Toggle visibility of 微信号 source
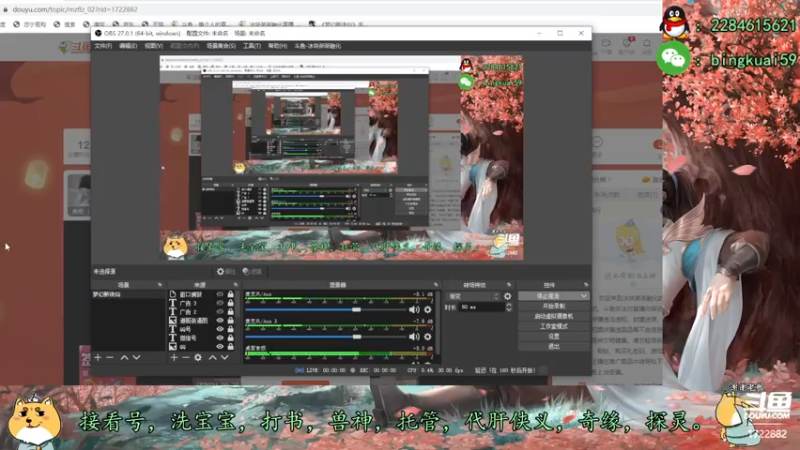 pyautogui.click(x=220, y=338)
